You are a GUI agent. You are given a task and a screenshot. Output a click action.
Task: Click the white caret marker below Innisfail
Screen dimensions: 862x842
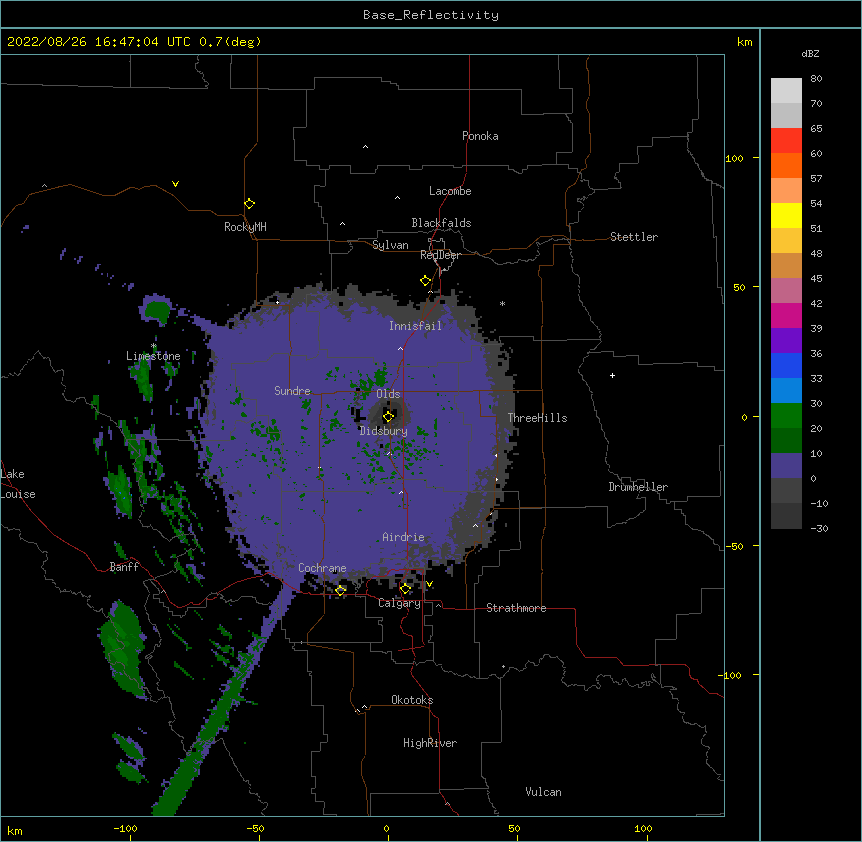coord(400,349)
